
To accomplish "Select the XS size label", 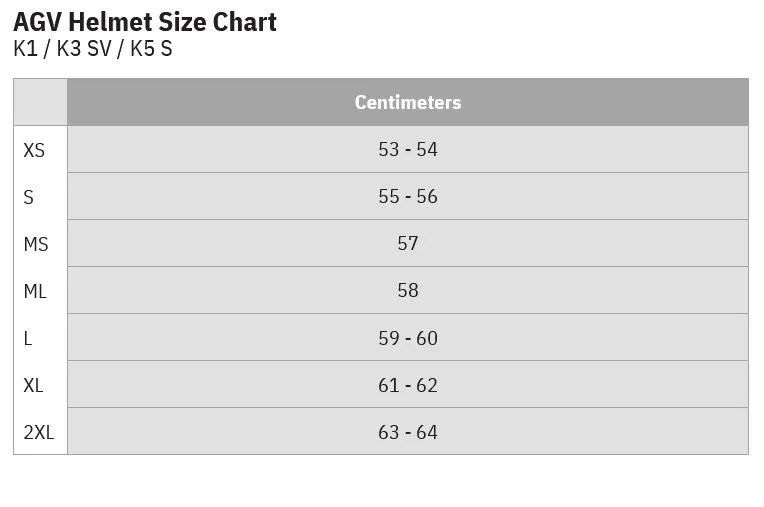I will pos(34,150).
